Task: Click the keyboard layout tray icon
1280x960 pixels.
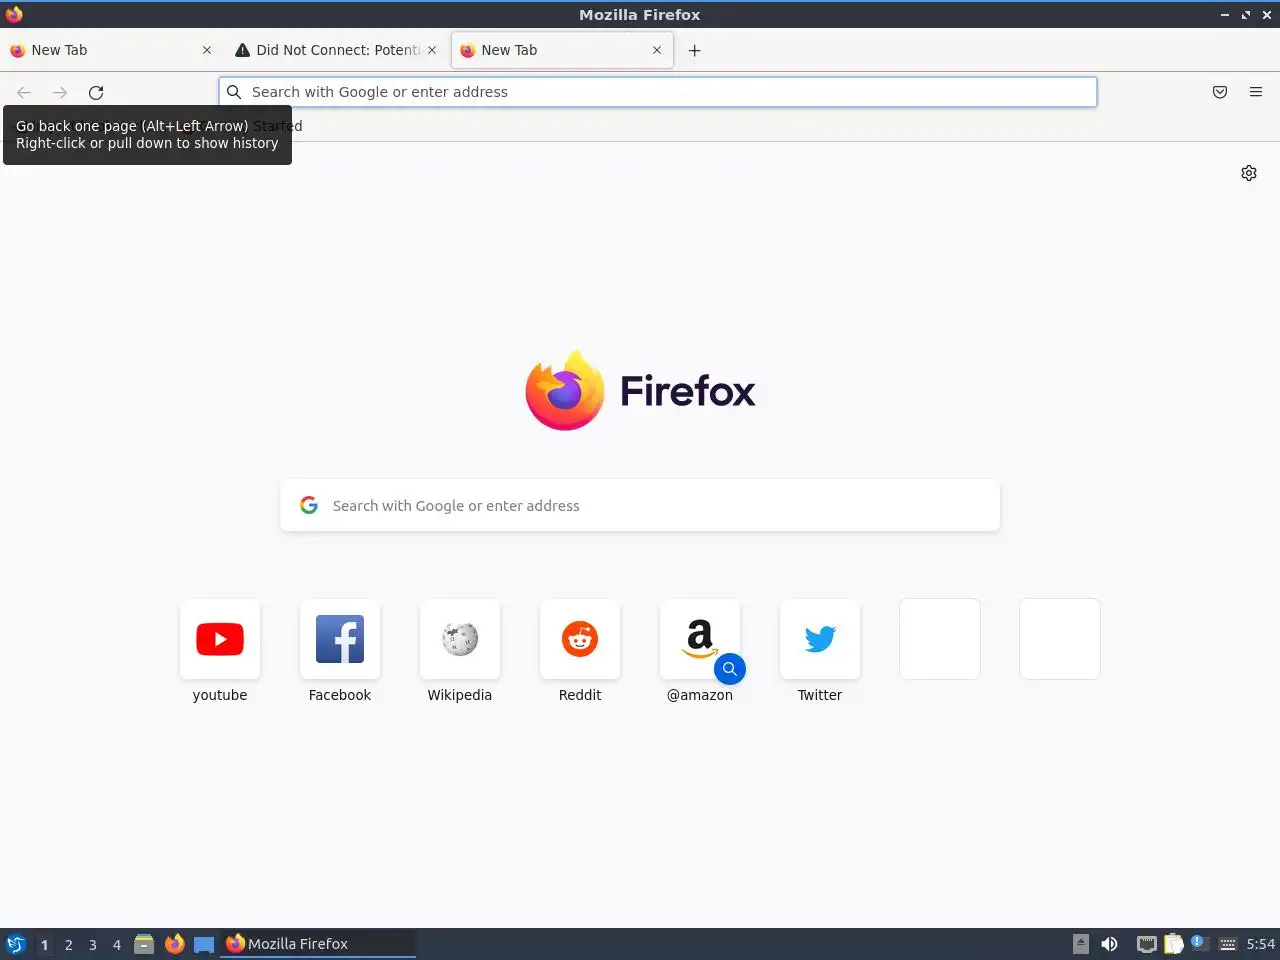Action: (x=1228, y=944)
